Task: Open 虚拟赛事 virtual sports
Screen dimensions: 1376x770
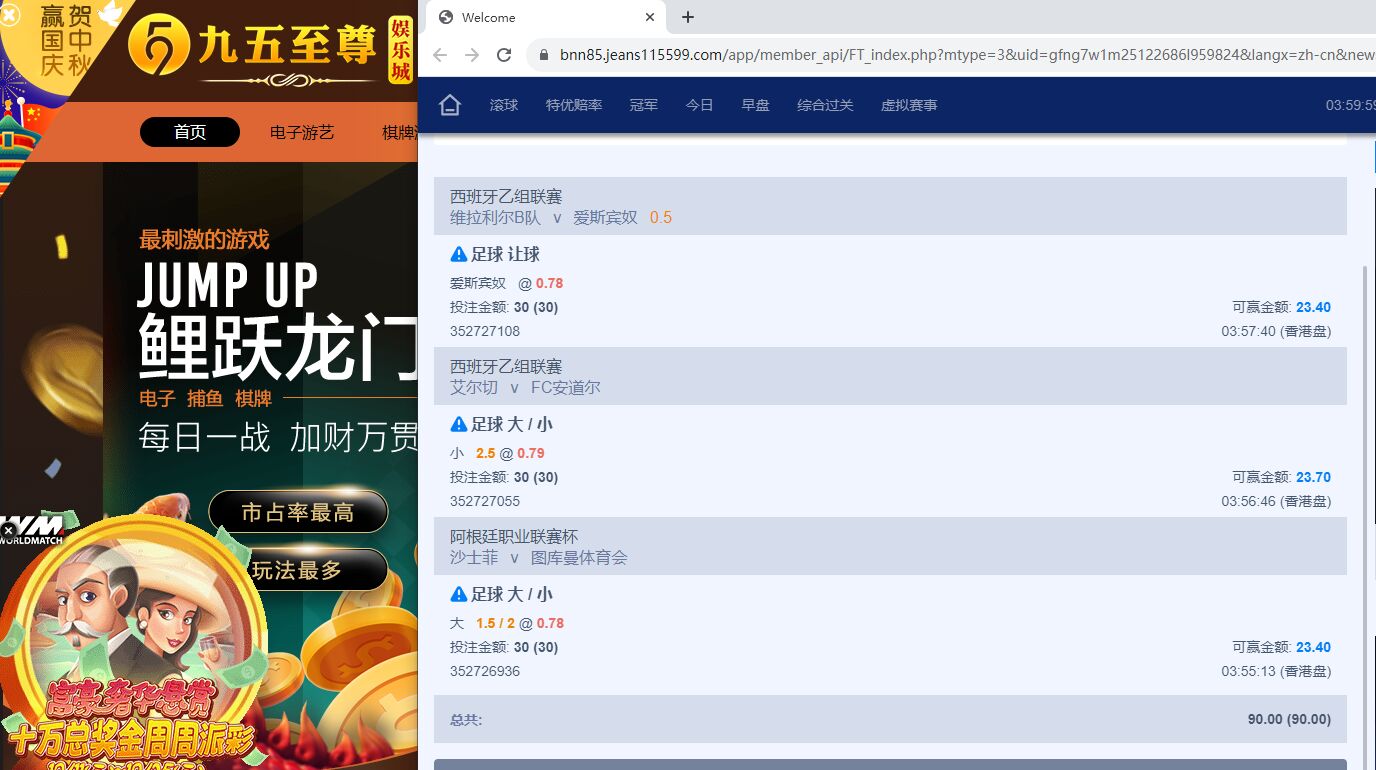Action: pyautogui.click(x=909, y=105)
